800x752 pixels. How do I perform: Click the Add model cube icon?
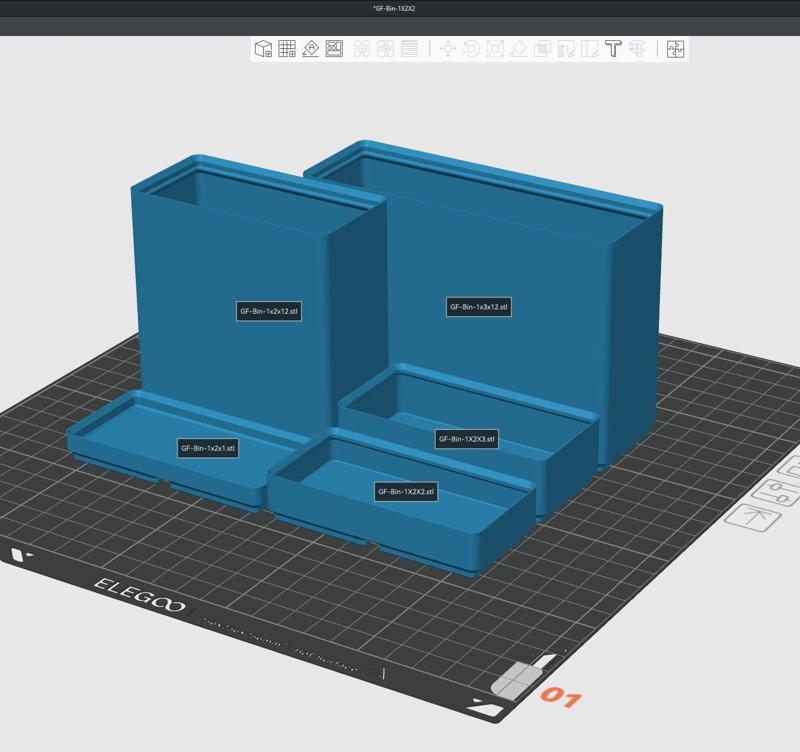[x=263, y=49]
